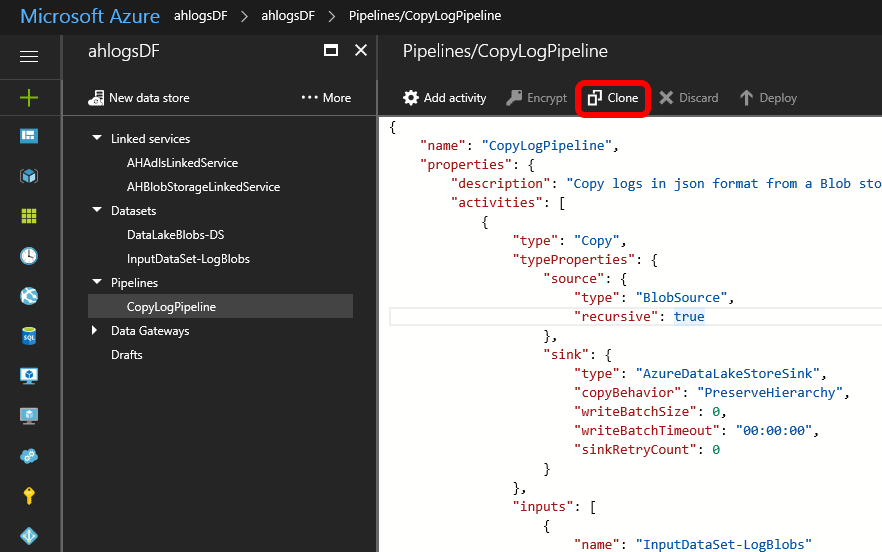Open the More menu with ellipsis
Viewport: 882px width, 552px height.
click(326, 98)
